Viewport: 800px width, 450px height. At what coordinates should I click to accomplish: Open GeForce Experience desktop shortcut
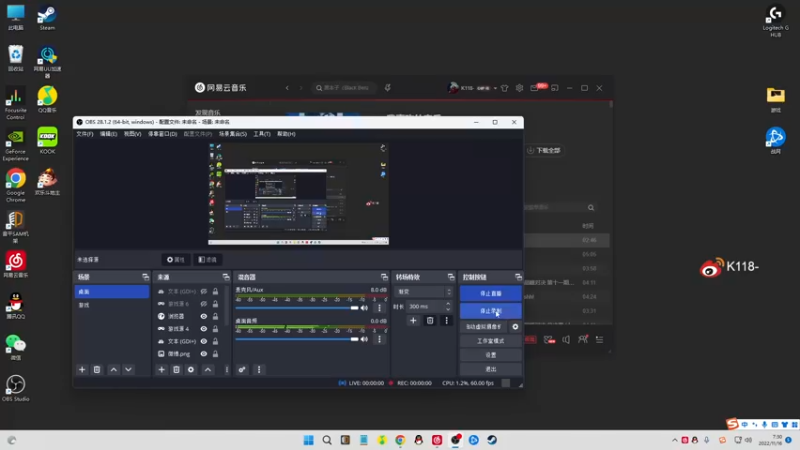15,144
